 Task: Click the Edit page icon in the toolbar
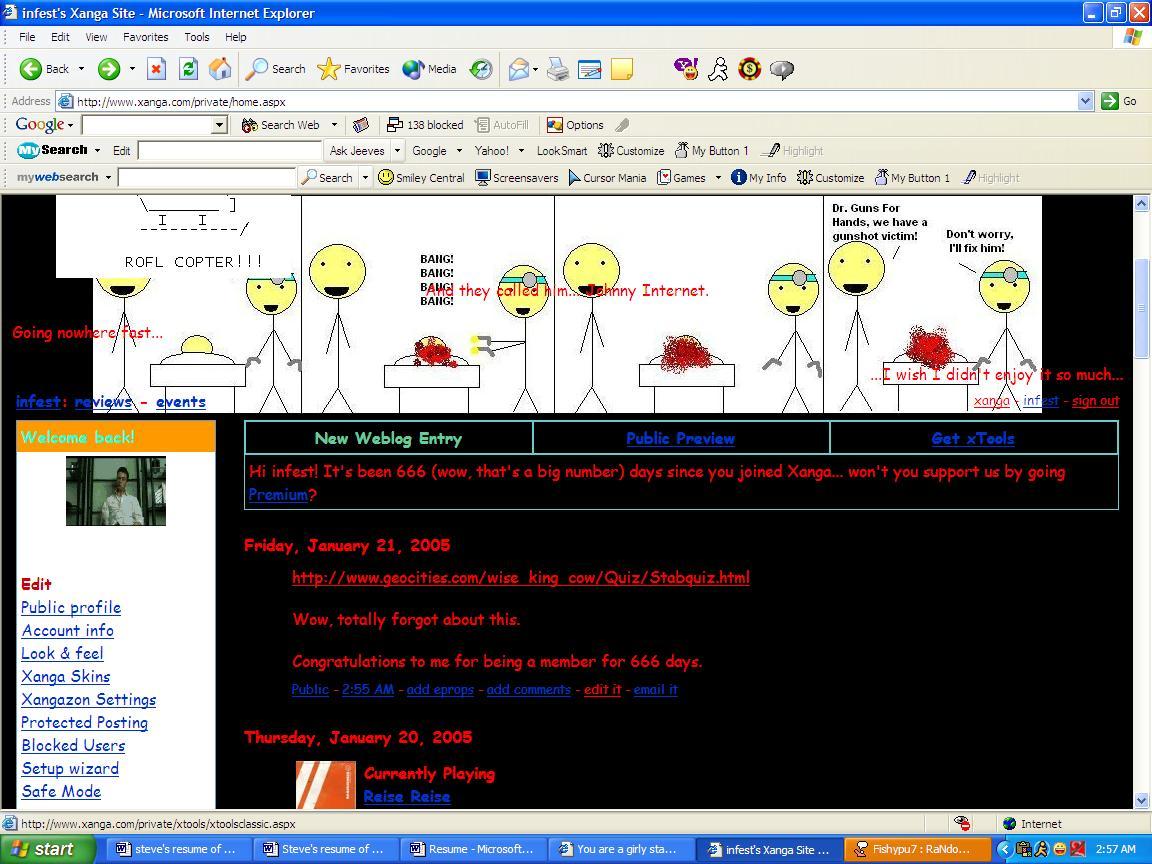click(589, 69)
